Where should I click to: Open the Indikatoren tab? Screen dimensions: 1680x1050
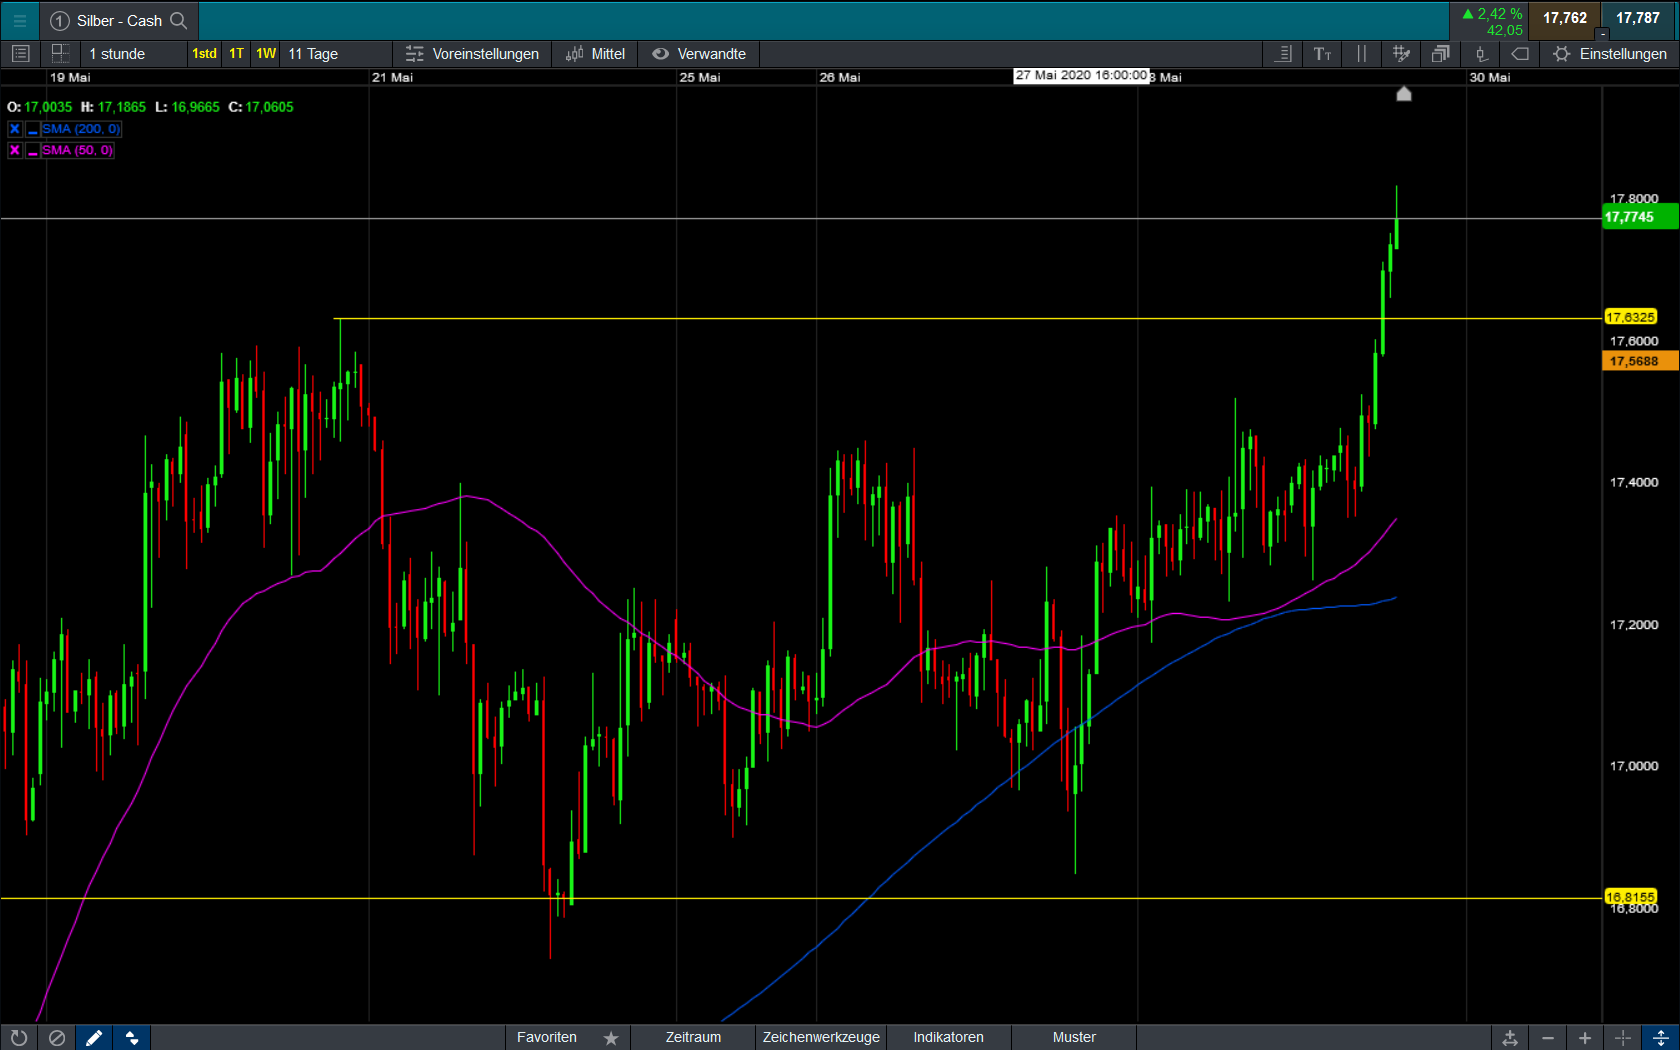(x=948, y=1038)
